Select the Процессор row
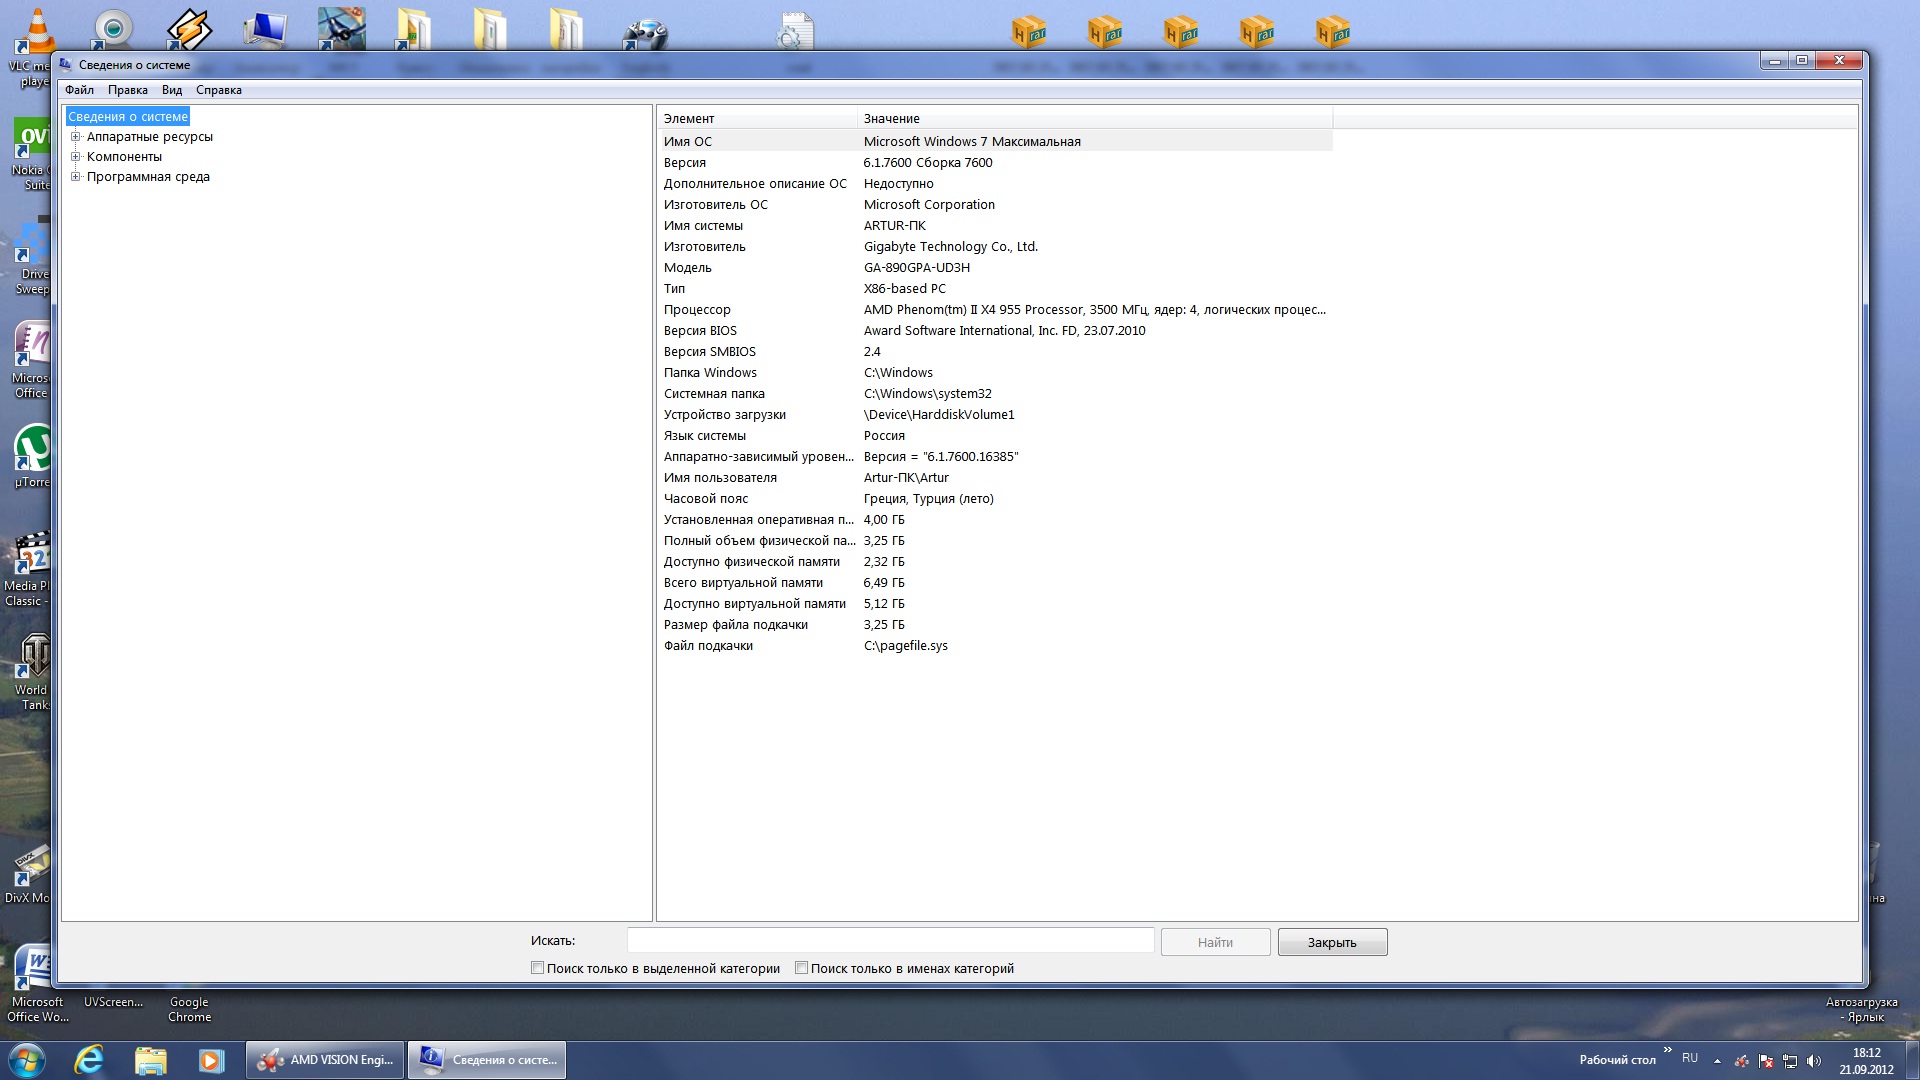The image size is (1920, 1080). click(995, 309)
